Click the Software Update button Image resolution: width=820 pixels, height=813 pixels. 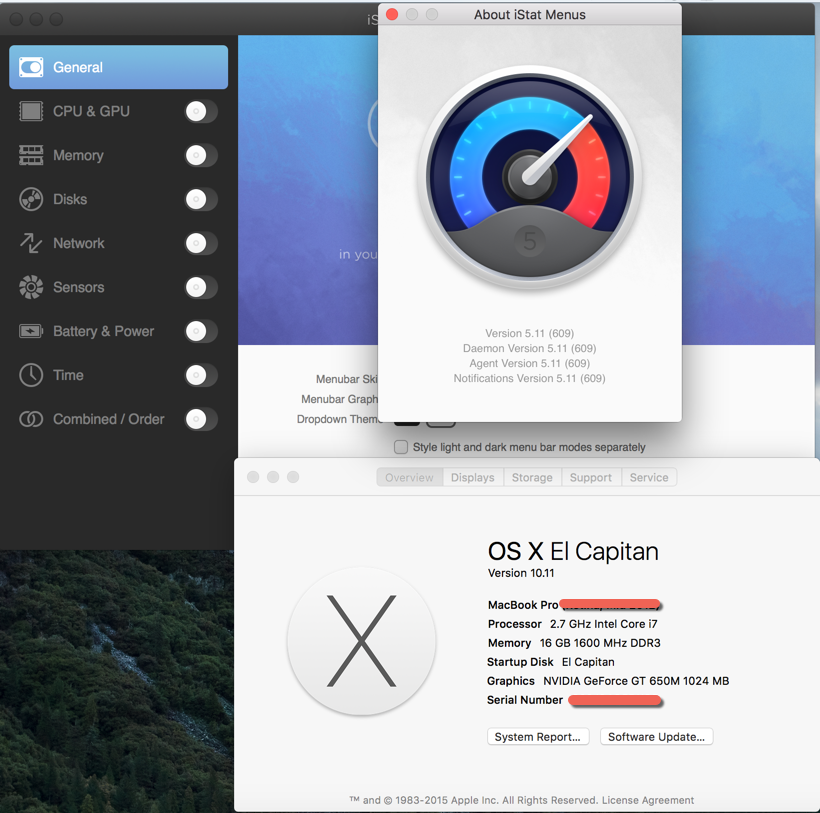[x=656, y=737]
